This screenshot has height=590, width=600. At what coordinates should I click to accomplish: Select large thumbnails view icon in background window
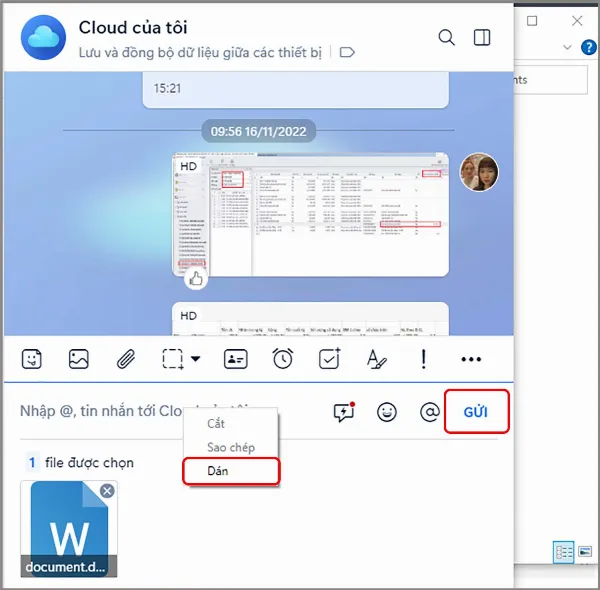(585, 552)
